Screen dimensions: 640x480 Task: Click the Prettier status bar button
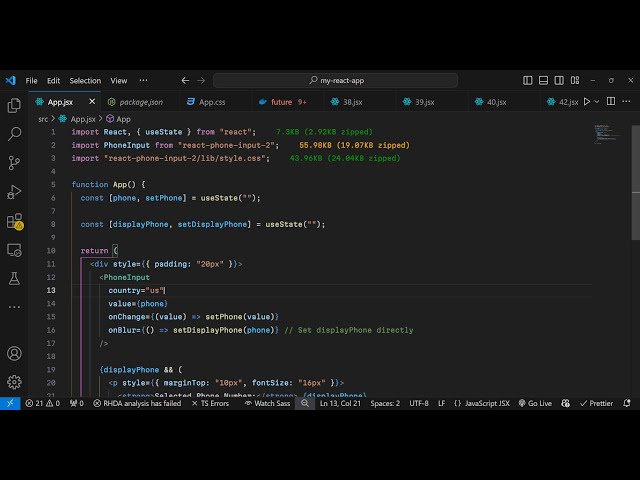click(598, 403)
